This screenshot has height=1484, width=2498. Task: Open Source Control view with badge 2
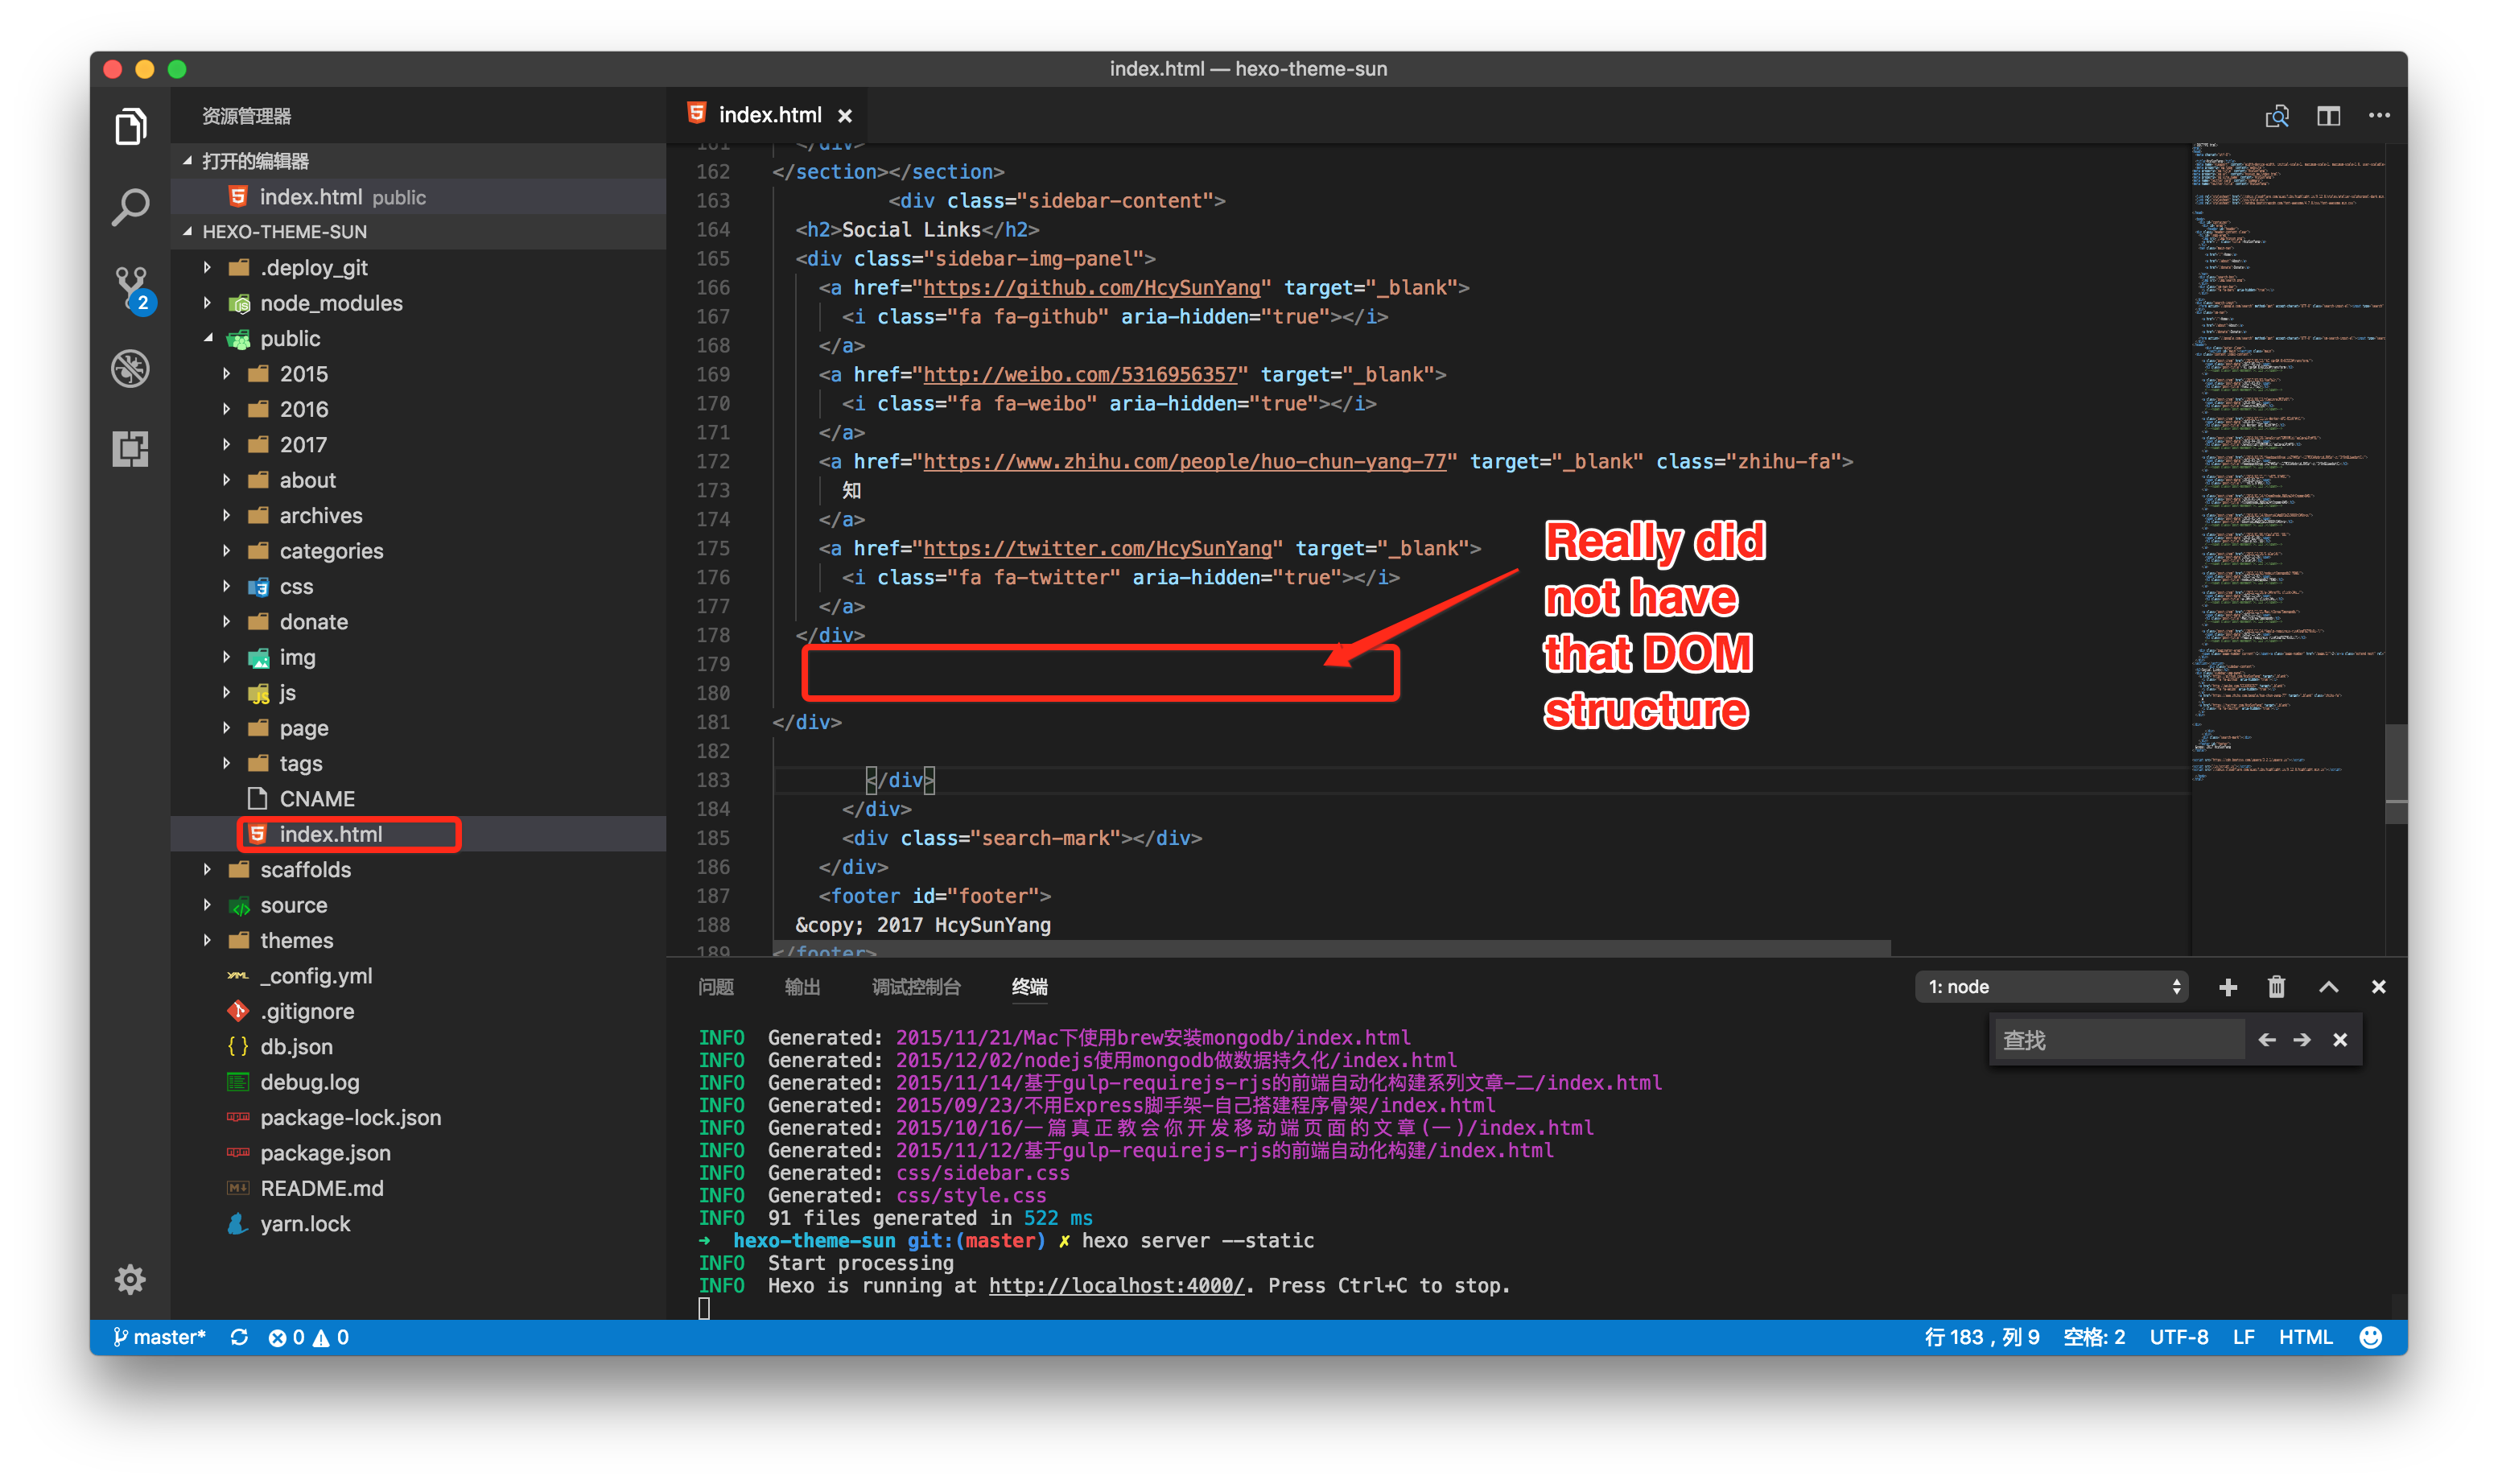[130, 288]
